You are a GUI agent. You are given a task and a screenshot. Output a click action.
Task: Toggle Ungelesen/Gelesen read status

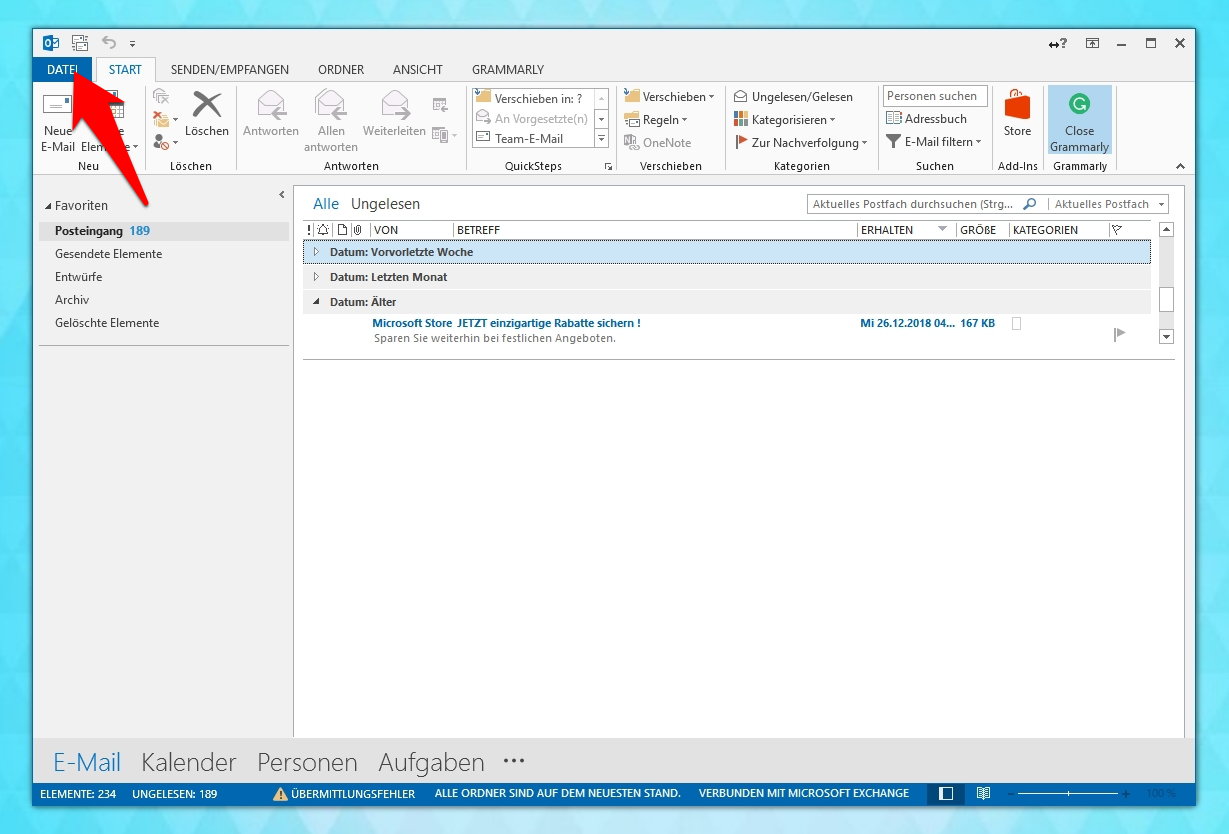tap(794, 97)
